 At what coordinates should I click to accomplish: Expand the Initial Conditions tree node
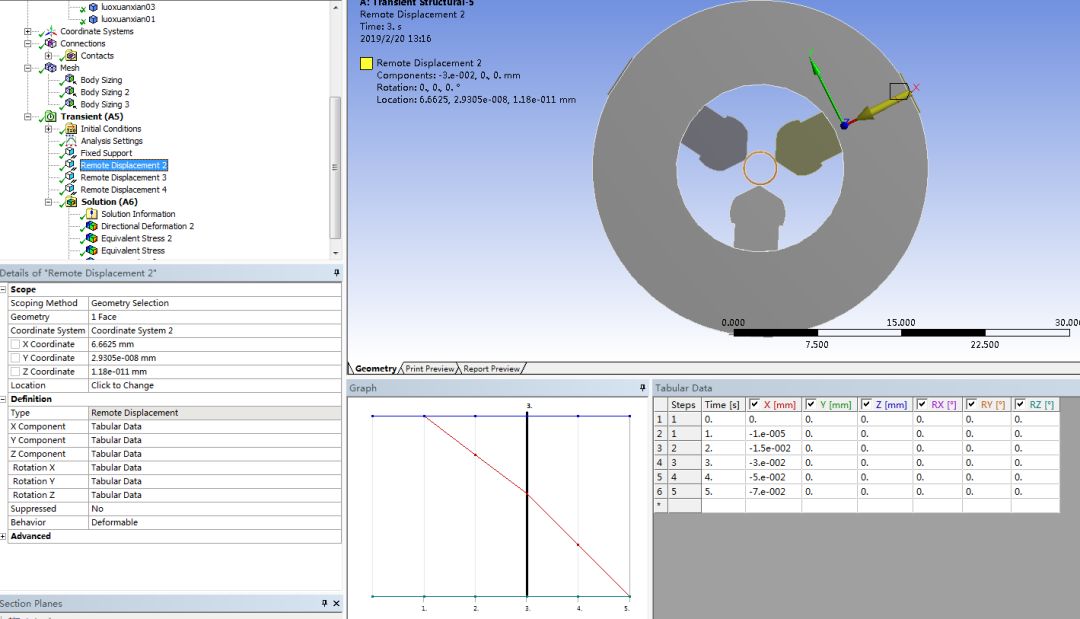(48, 129)
